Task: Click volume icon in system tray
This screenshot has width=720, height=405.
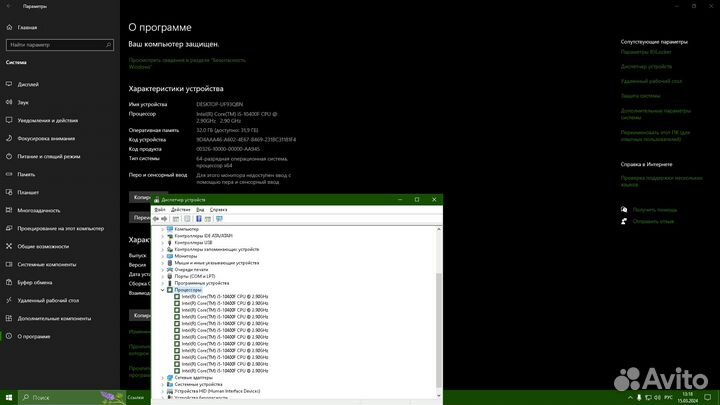Action: (x=657, y=398)
